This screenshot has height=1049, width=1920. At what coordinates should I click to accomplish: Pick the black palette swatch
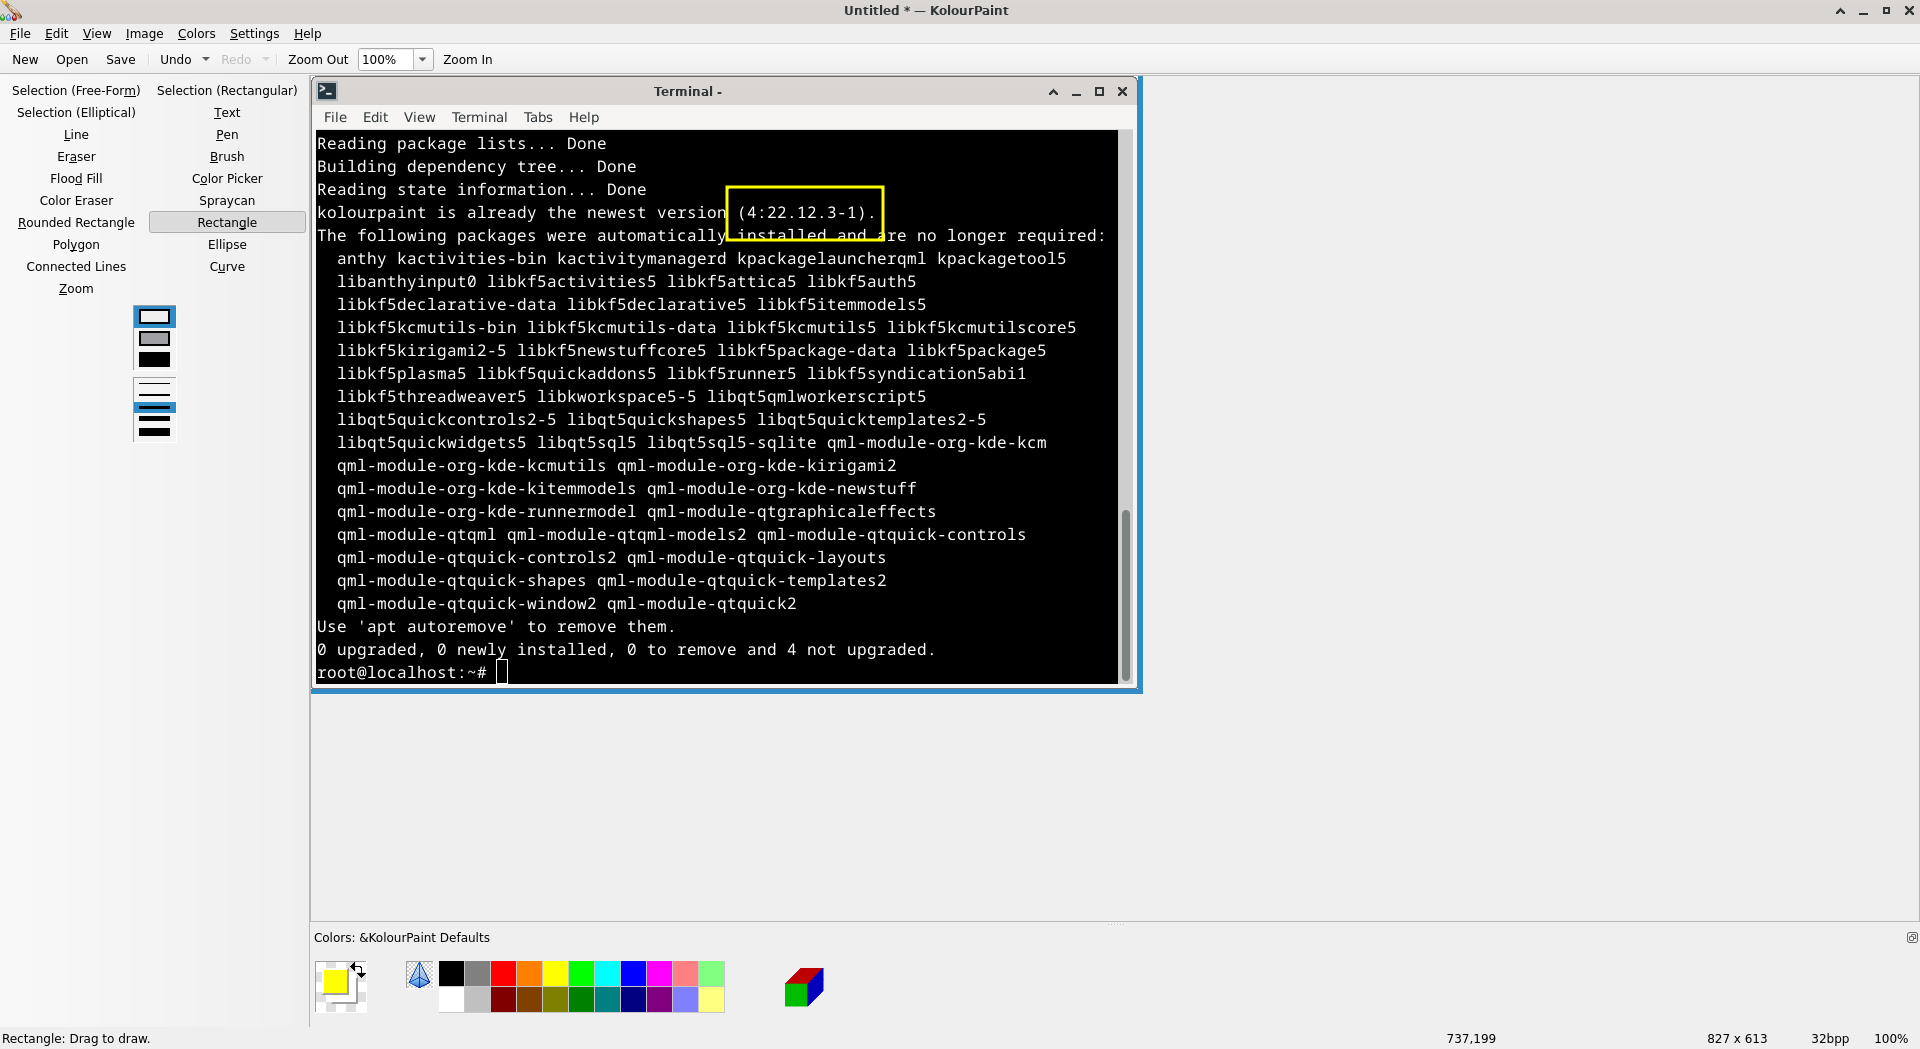pyautogui.click(x=451, y=974)
